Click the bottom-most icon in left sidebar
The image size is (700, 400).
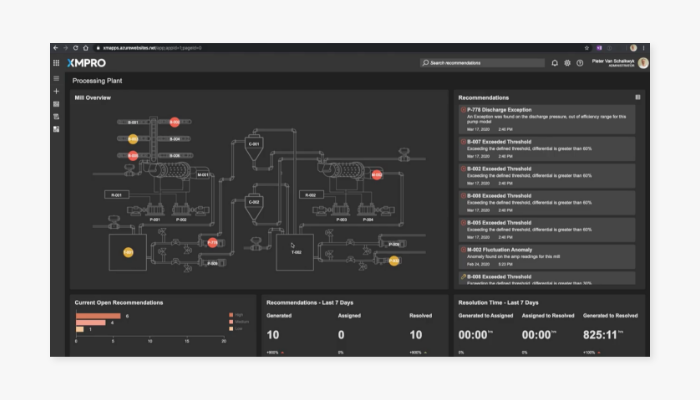(x=56, y=129)
